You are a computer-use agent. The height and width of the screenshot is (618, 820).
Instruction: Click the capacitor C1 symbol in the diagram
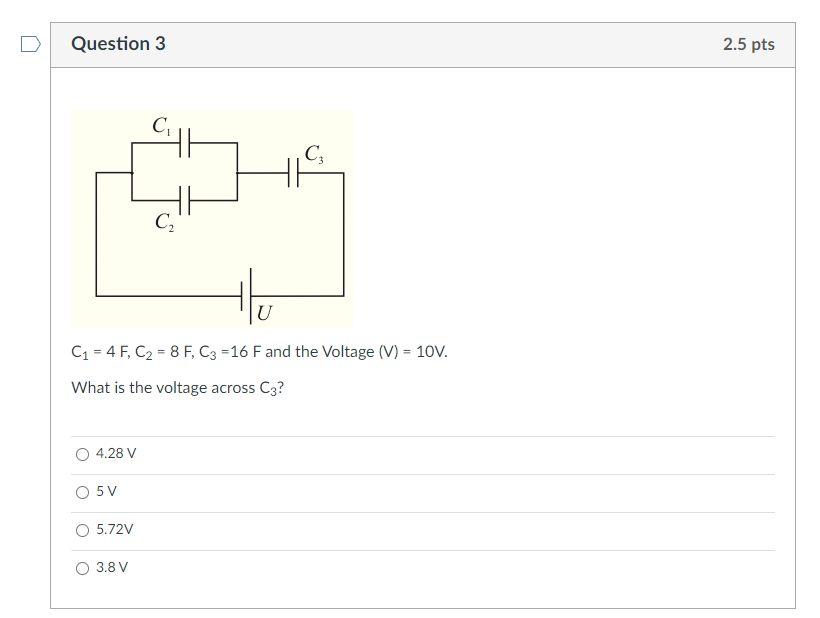[184, 143]
